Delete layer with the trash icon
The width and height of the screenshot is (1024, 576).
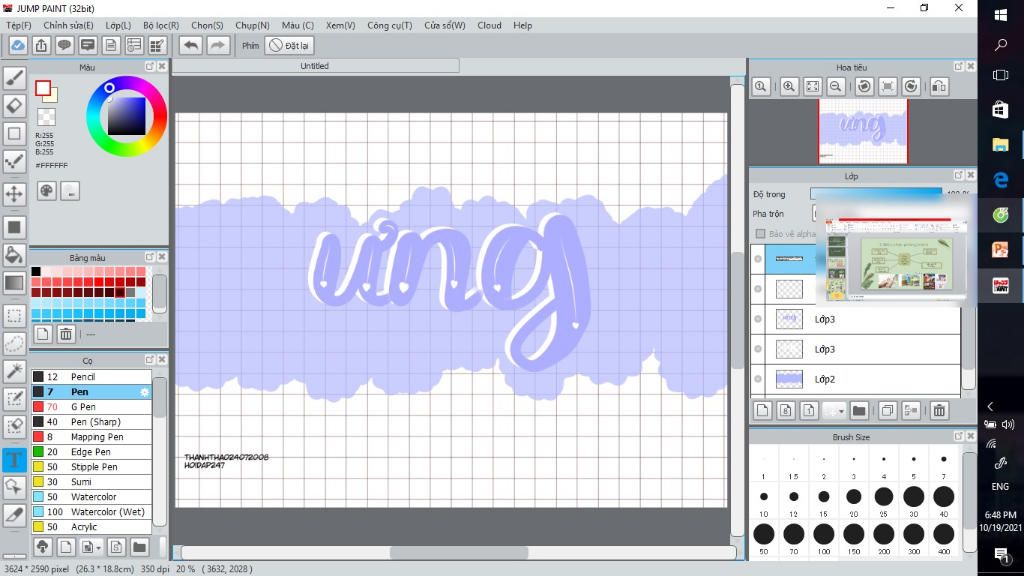coord(939,411)
